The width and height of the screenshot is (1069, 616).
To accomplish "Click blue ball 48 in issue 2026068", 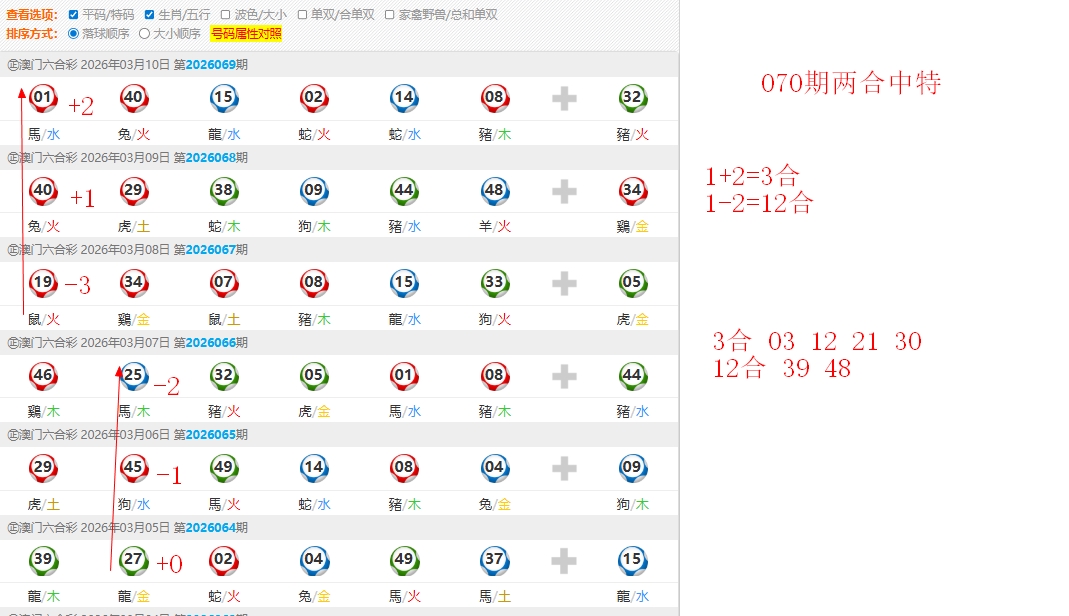I will [x=494, y=190].
